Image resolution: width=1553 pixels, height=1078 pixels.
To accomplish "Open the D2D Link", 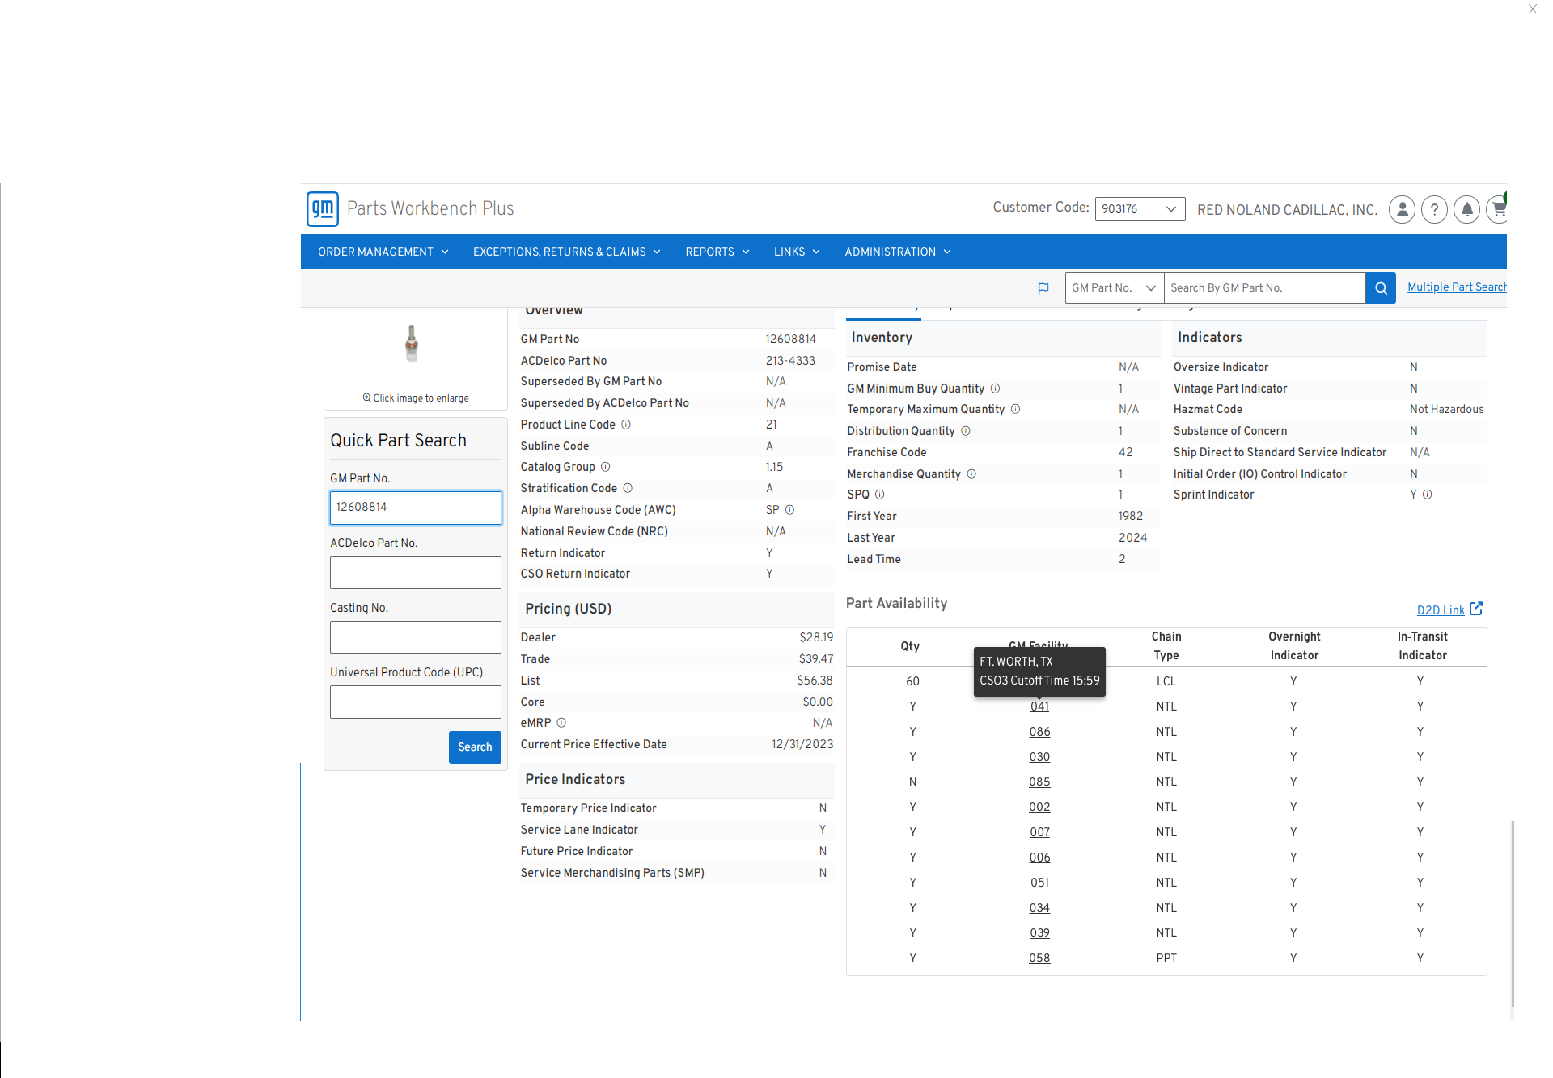I will tap(1440, 610).
